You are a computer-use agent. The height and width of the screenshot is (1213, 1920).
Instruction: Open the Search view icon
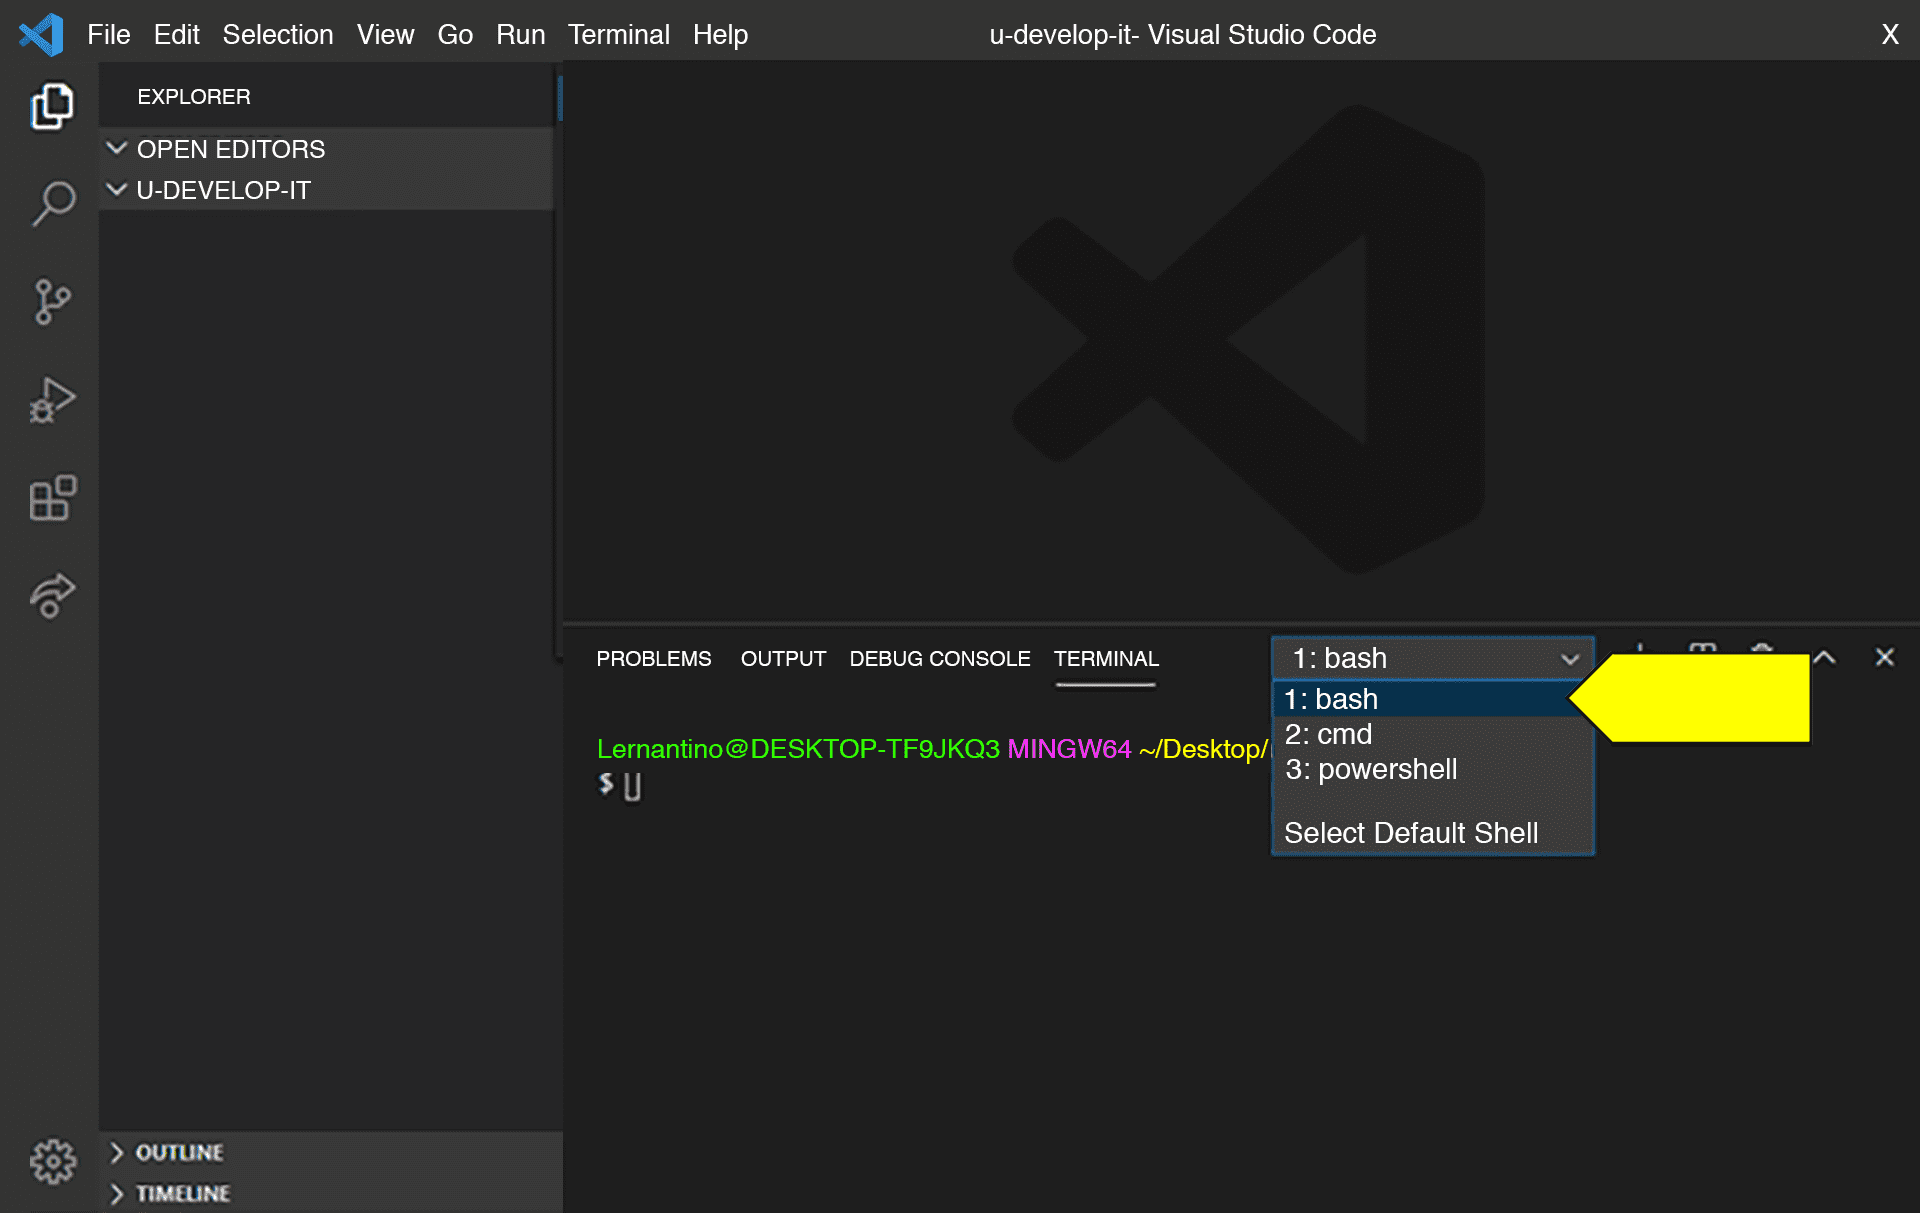52,203
